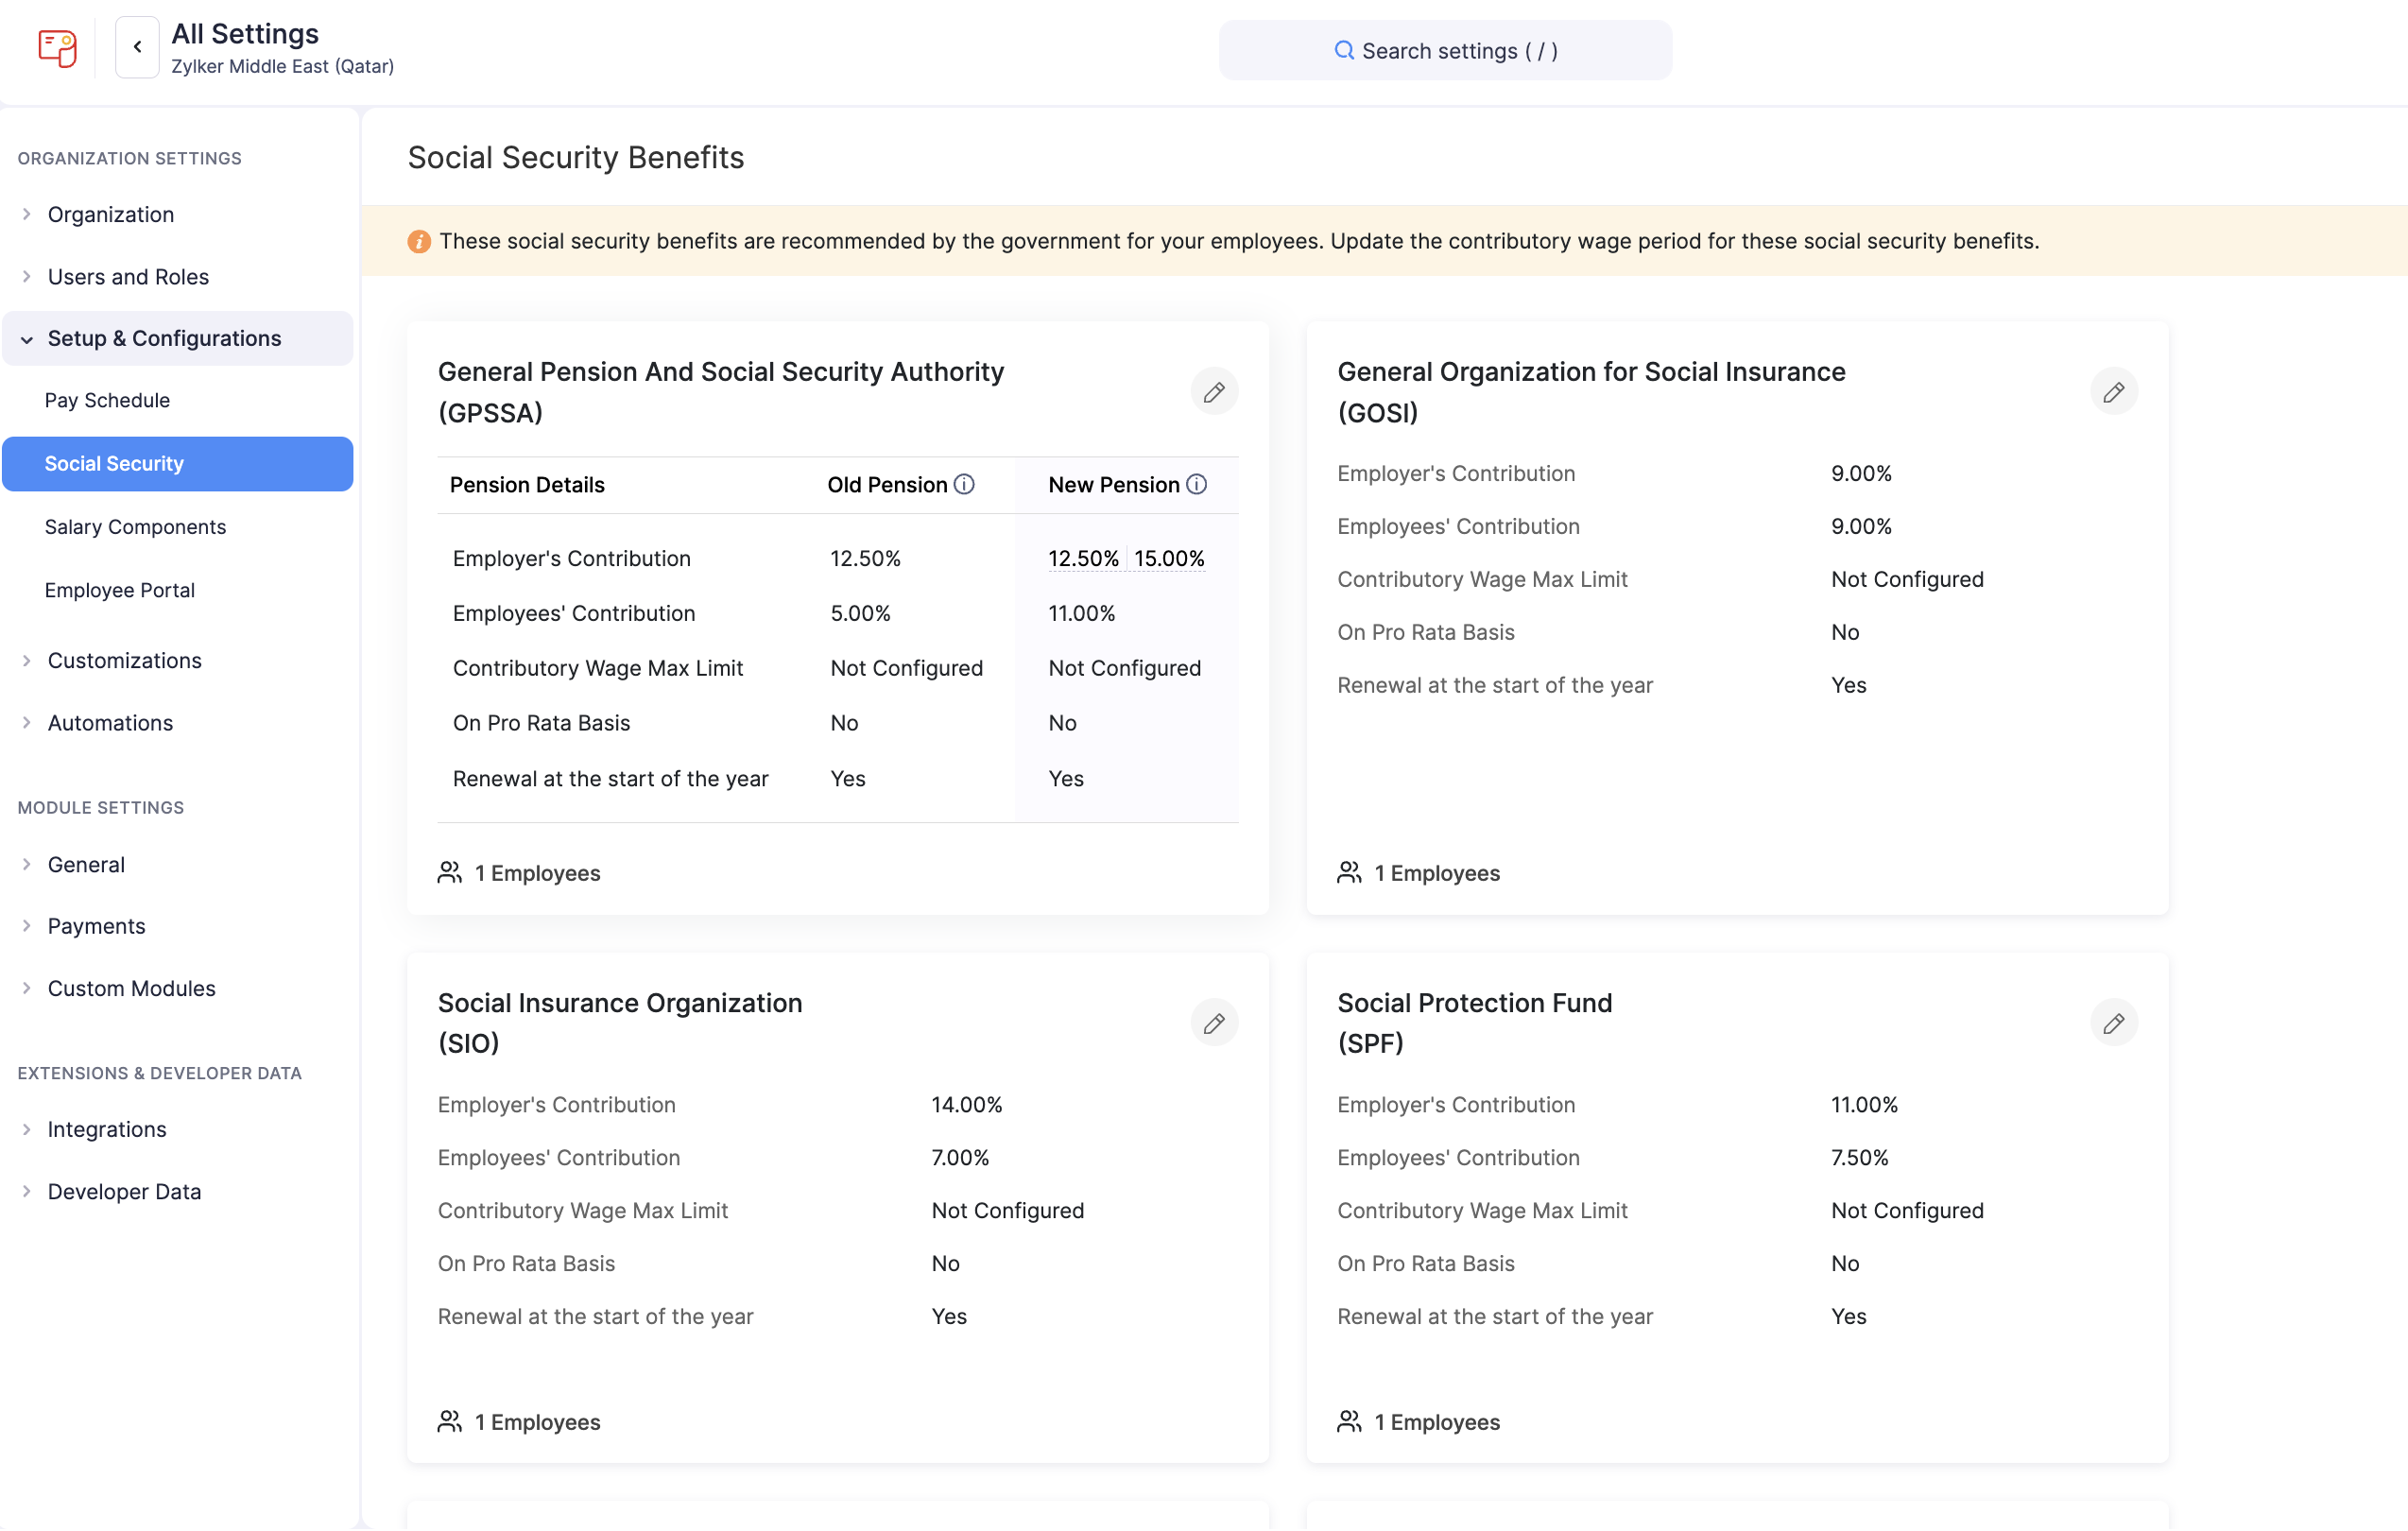Expand the Automations section
The width and height of the screenshot is (2408, 1531).
[x=110, y=723]
